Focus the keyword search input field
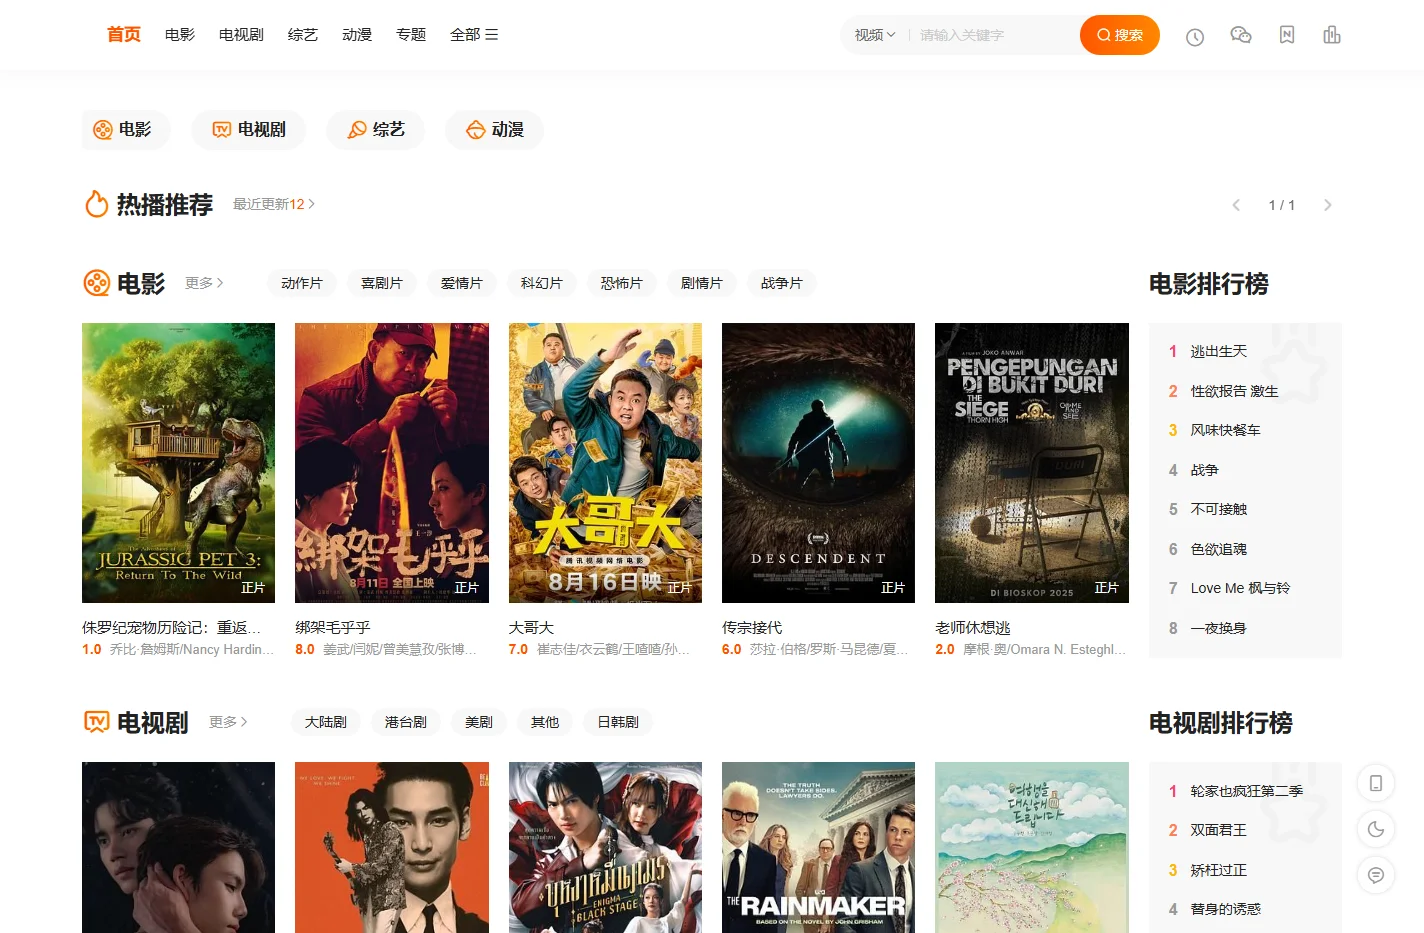This screenshot has height=933, width=1424. 995,35
